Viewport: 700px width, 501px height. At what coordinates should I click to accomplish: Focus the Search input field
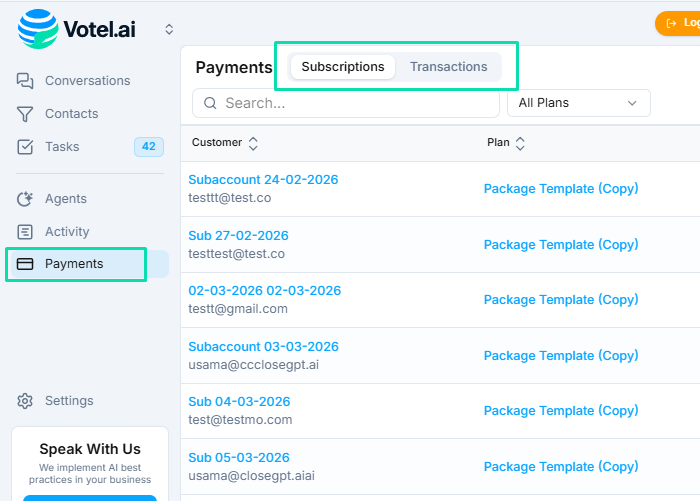click(355, 103)
